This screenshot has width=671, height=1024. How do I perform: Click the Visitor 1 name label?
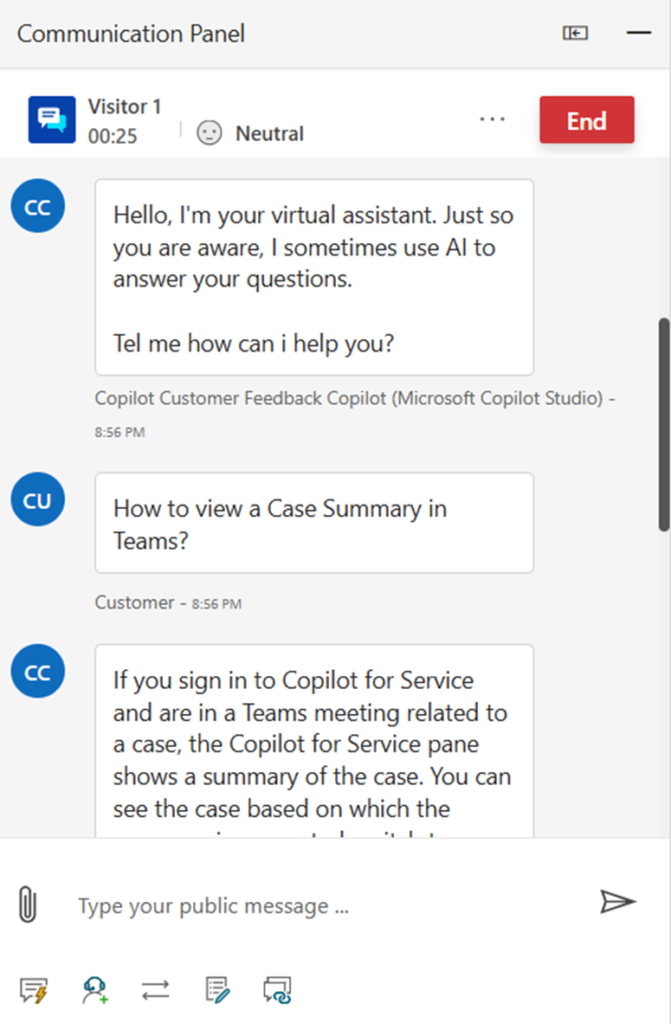[124, 107]
